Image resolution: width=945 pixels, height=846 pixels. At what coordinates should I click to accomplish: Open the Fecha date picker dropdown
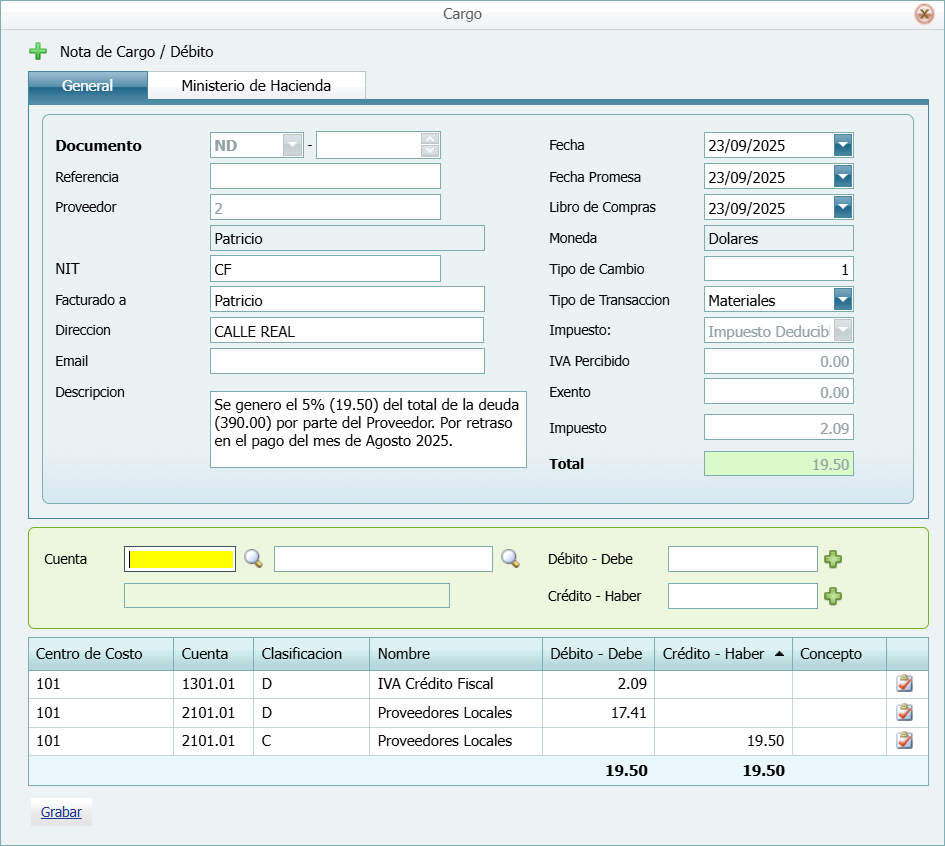[843, 146]
